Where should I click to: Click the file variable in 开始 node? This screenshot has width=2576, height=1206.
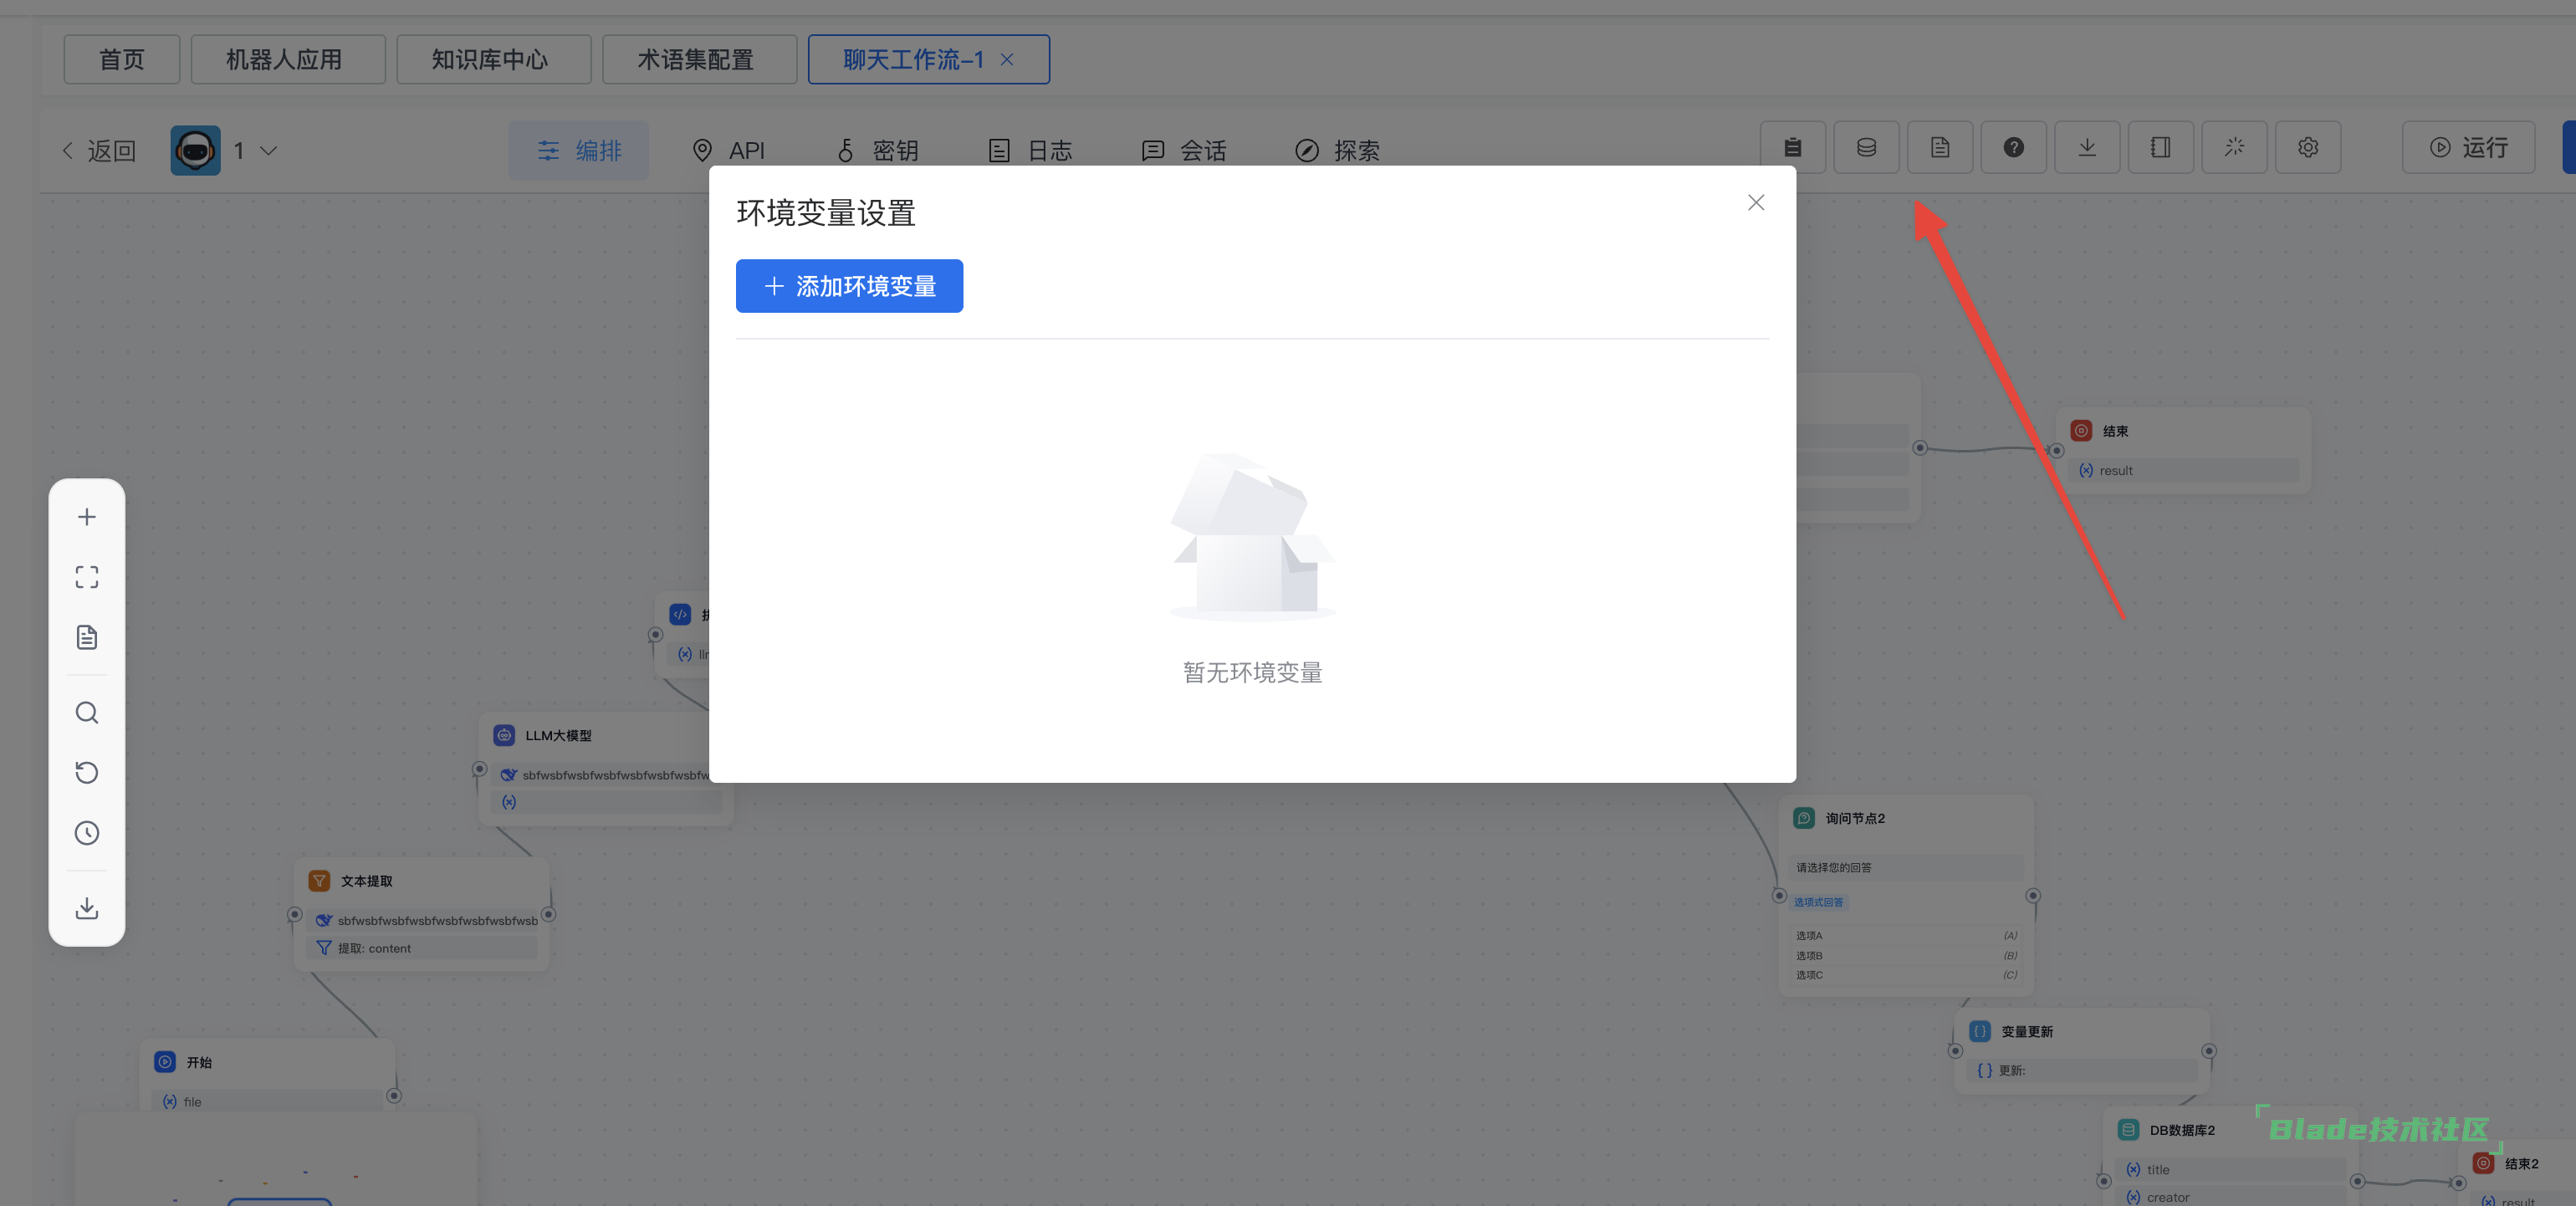pos(268,1102)
